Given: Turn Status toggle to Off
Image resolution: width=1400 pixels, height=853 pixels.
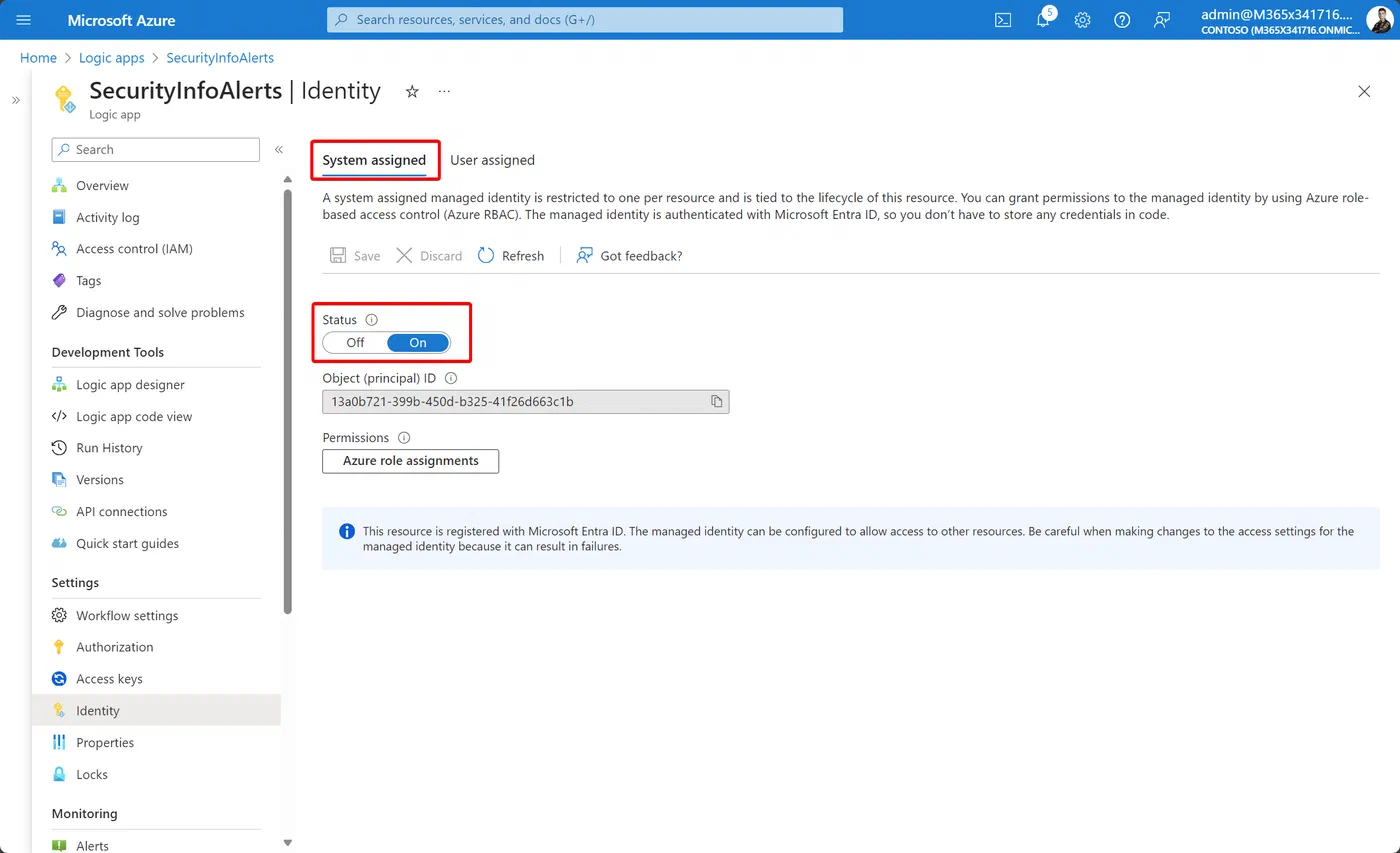Looking at the screenshot, I should 355,343.
